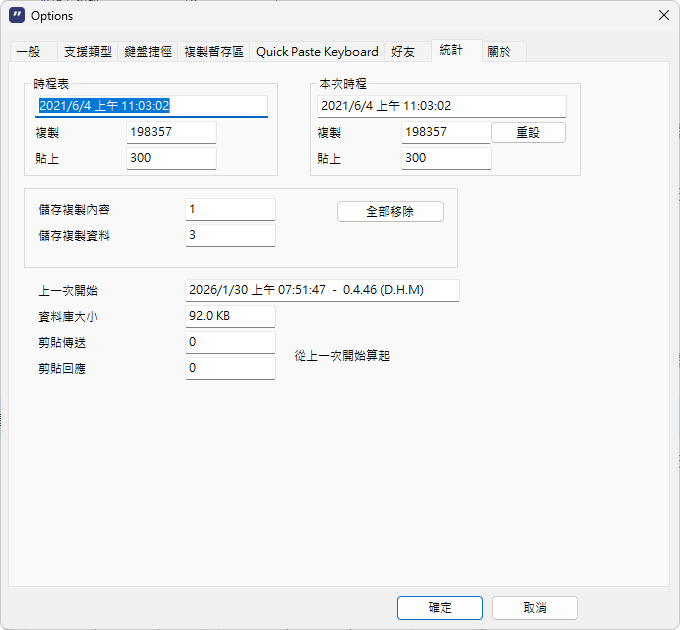Viewport: 680px width, 630px height.
Task: Close the Options dialog window
Action: pyautogui.click(x=663, y=16)
